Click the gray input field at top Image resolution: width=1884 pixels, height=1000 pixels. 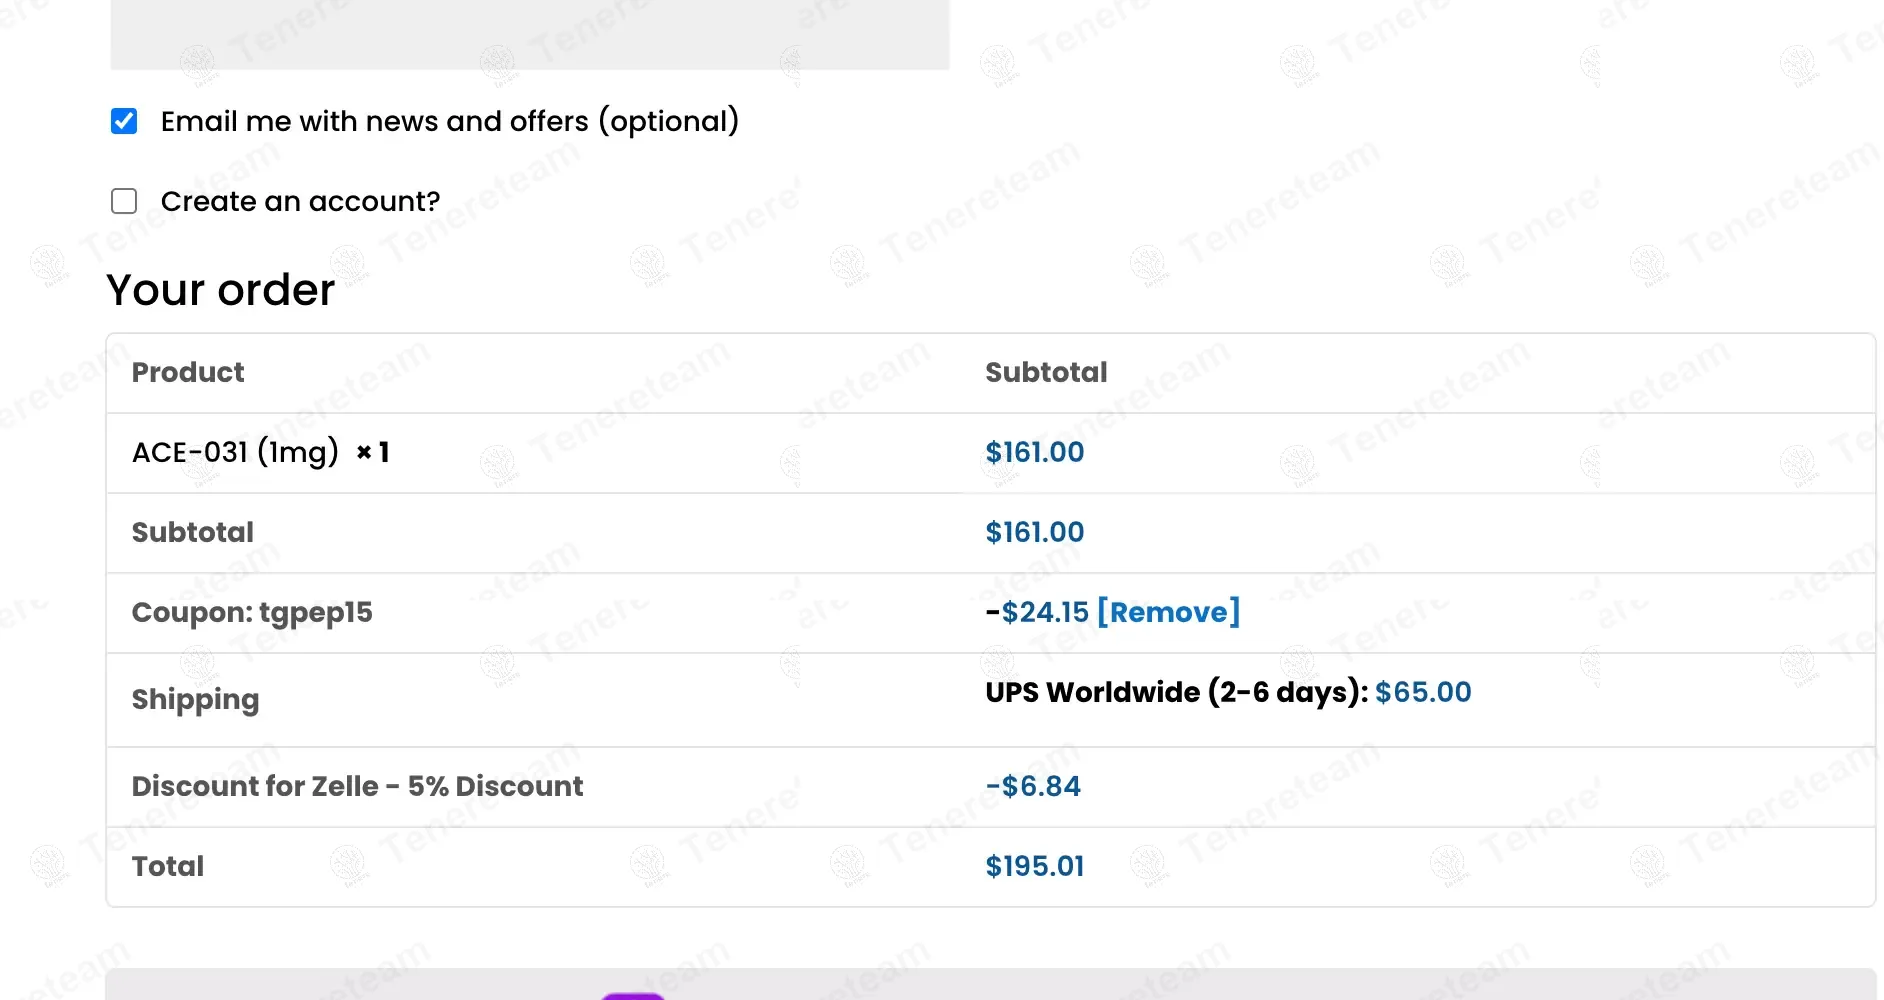click(x=529, y=35)
